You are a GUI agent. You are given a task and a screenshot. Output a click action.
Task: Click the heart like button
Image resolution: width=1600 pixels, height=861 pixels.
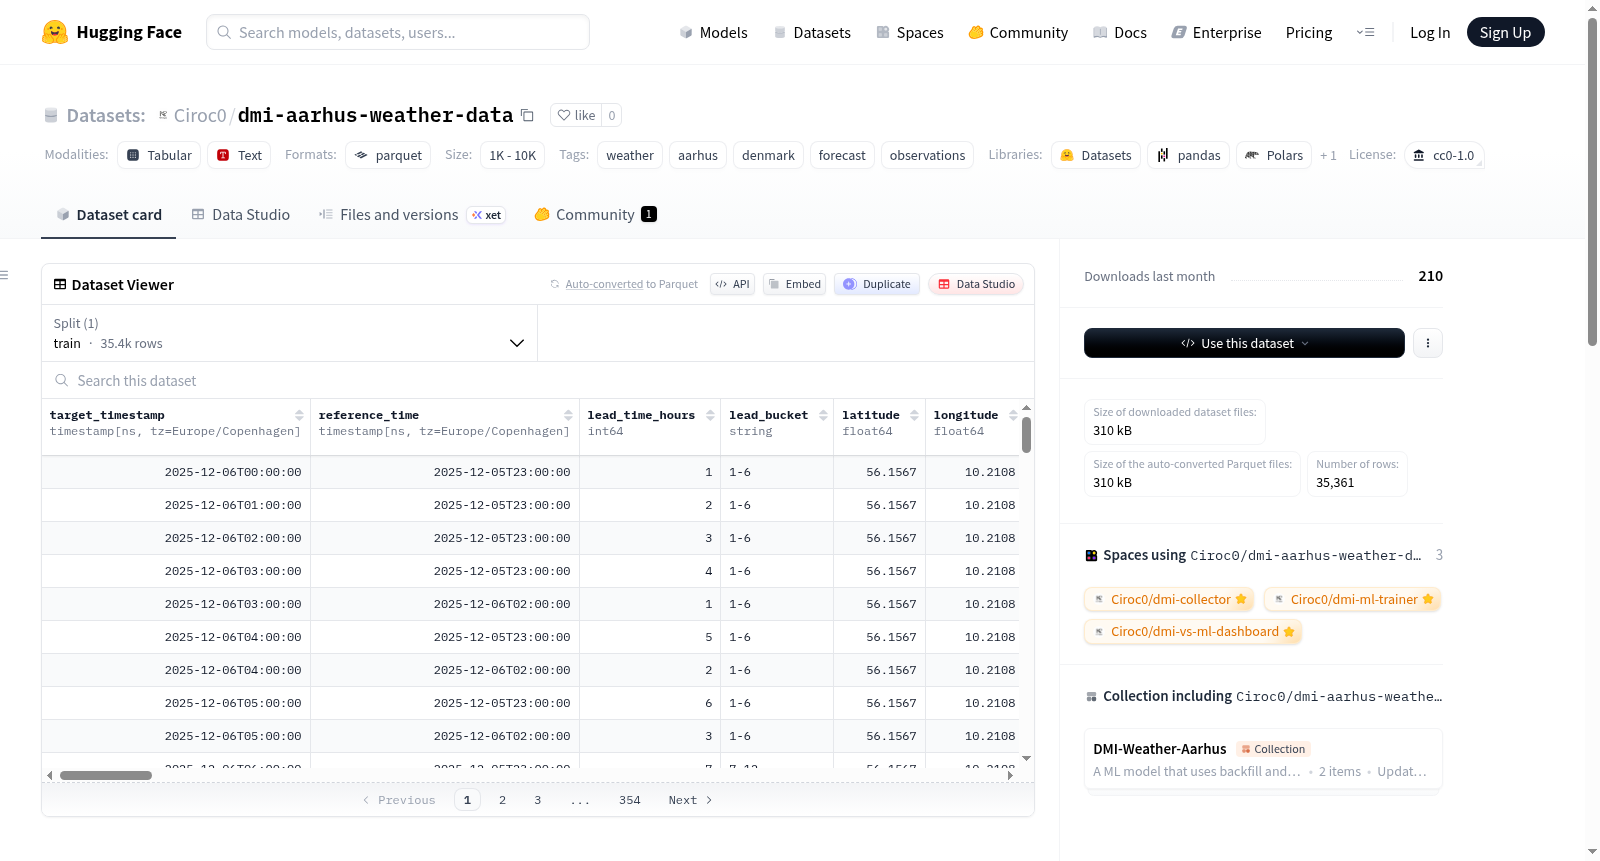pyautogui.click(x=576, y=115)
